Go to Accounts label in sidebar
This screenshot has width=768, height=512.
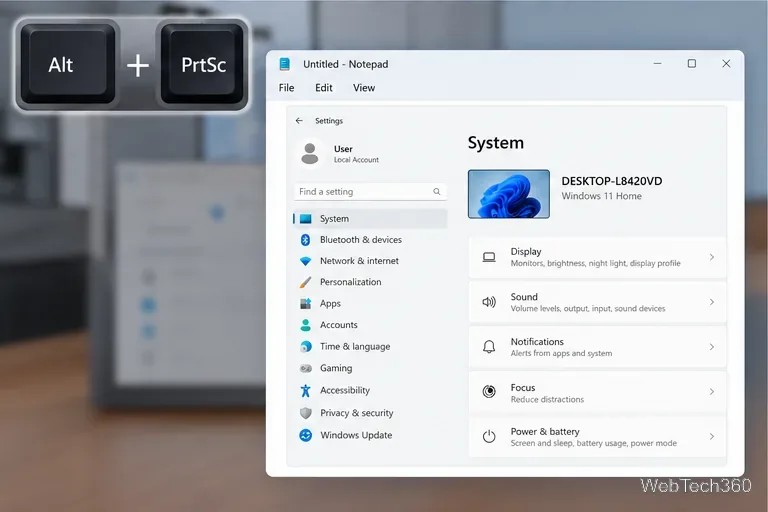[x=339, y=325]
